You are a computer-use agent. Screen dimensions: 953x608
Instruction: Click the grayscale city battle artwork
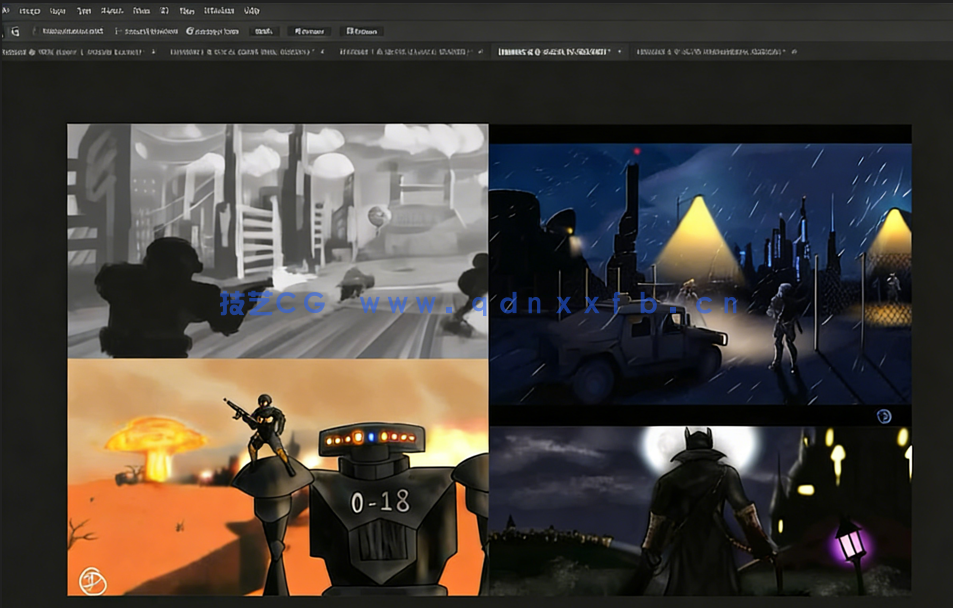point(277,240)
